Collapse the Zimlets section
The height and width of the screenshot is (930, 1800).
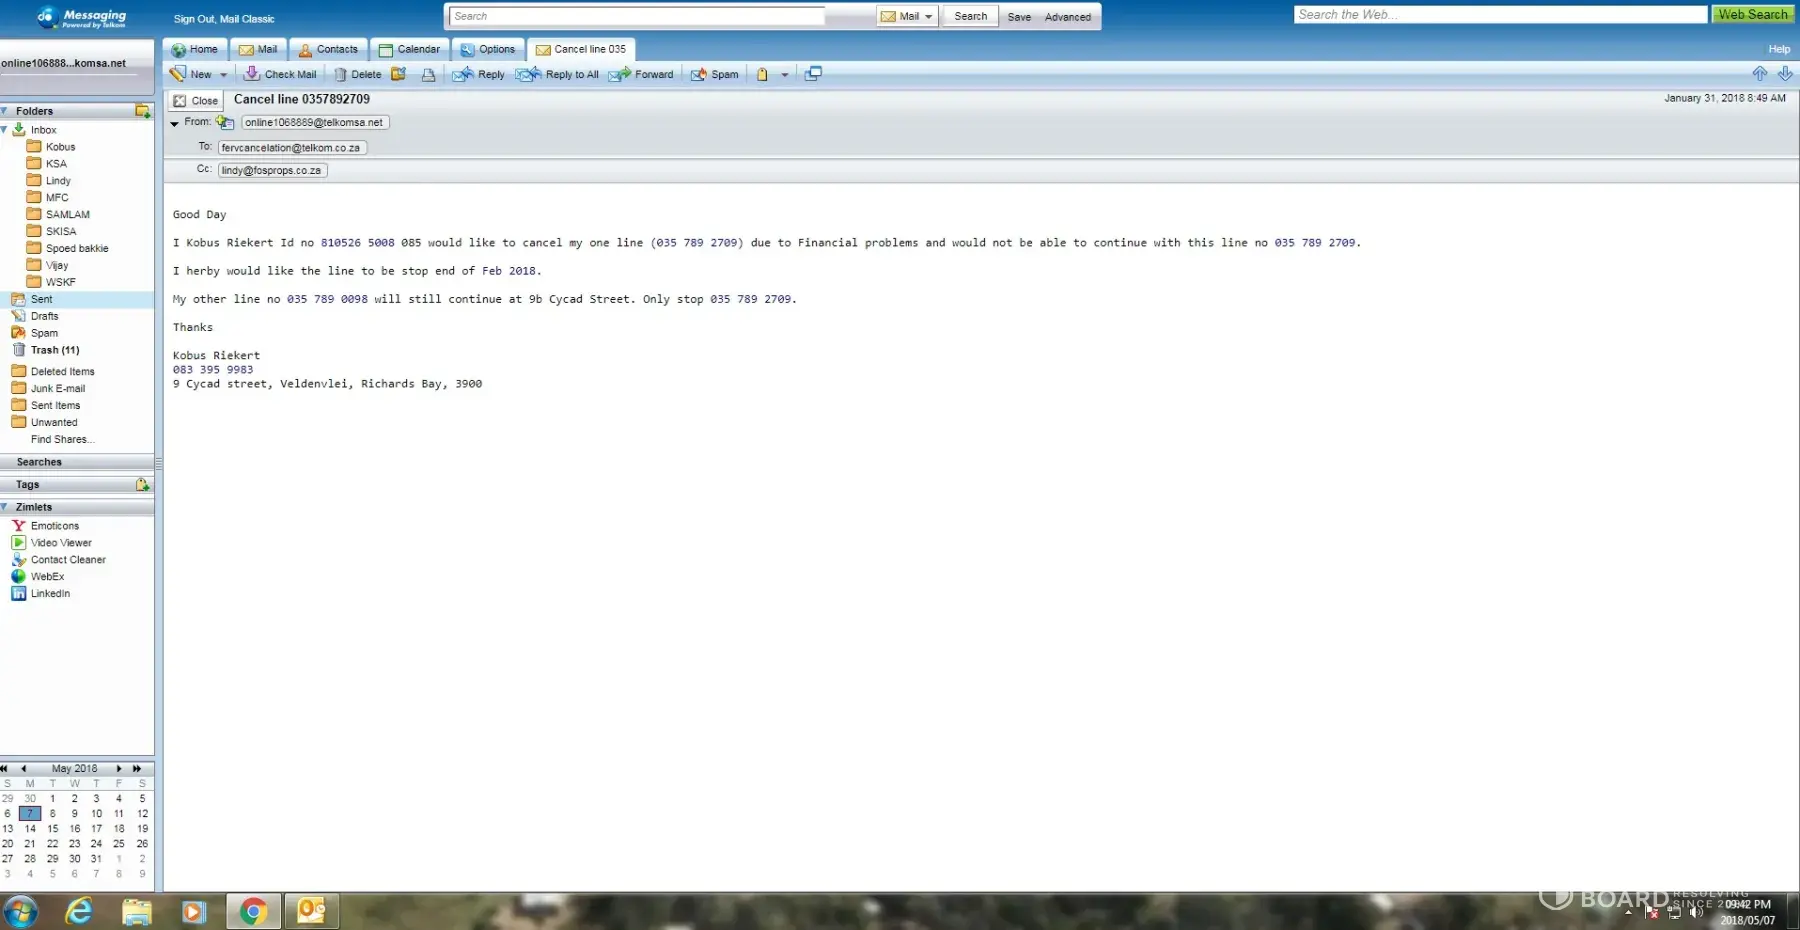tap(5, 507)
